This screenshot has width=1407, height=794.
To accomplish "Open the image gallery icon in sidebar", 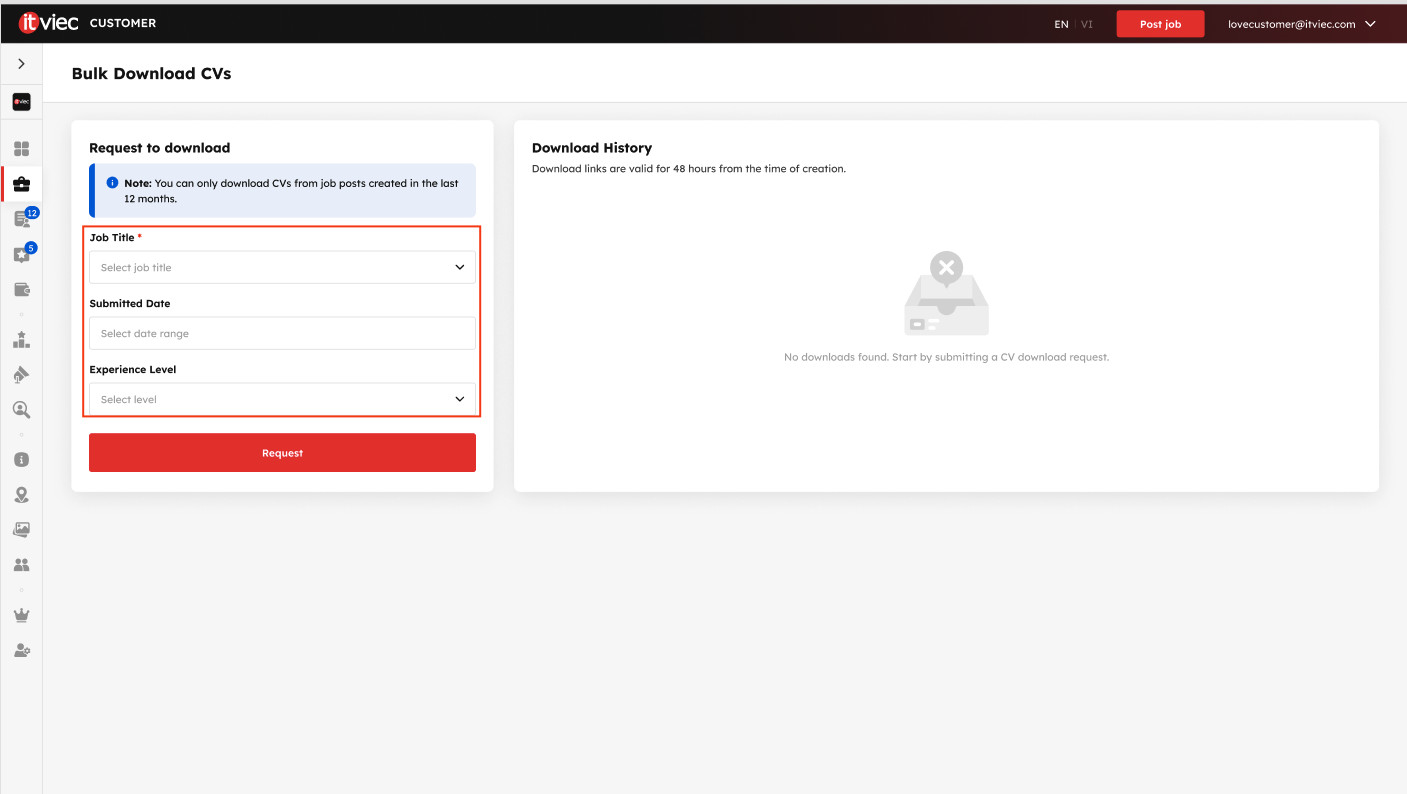I will coord(21,530).
